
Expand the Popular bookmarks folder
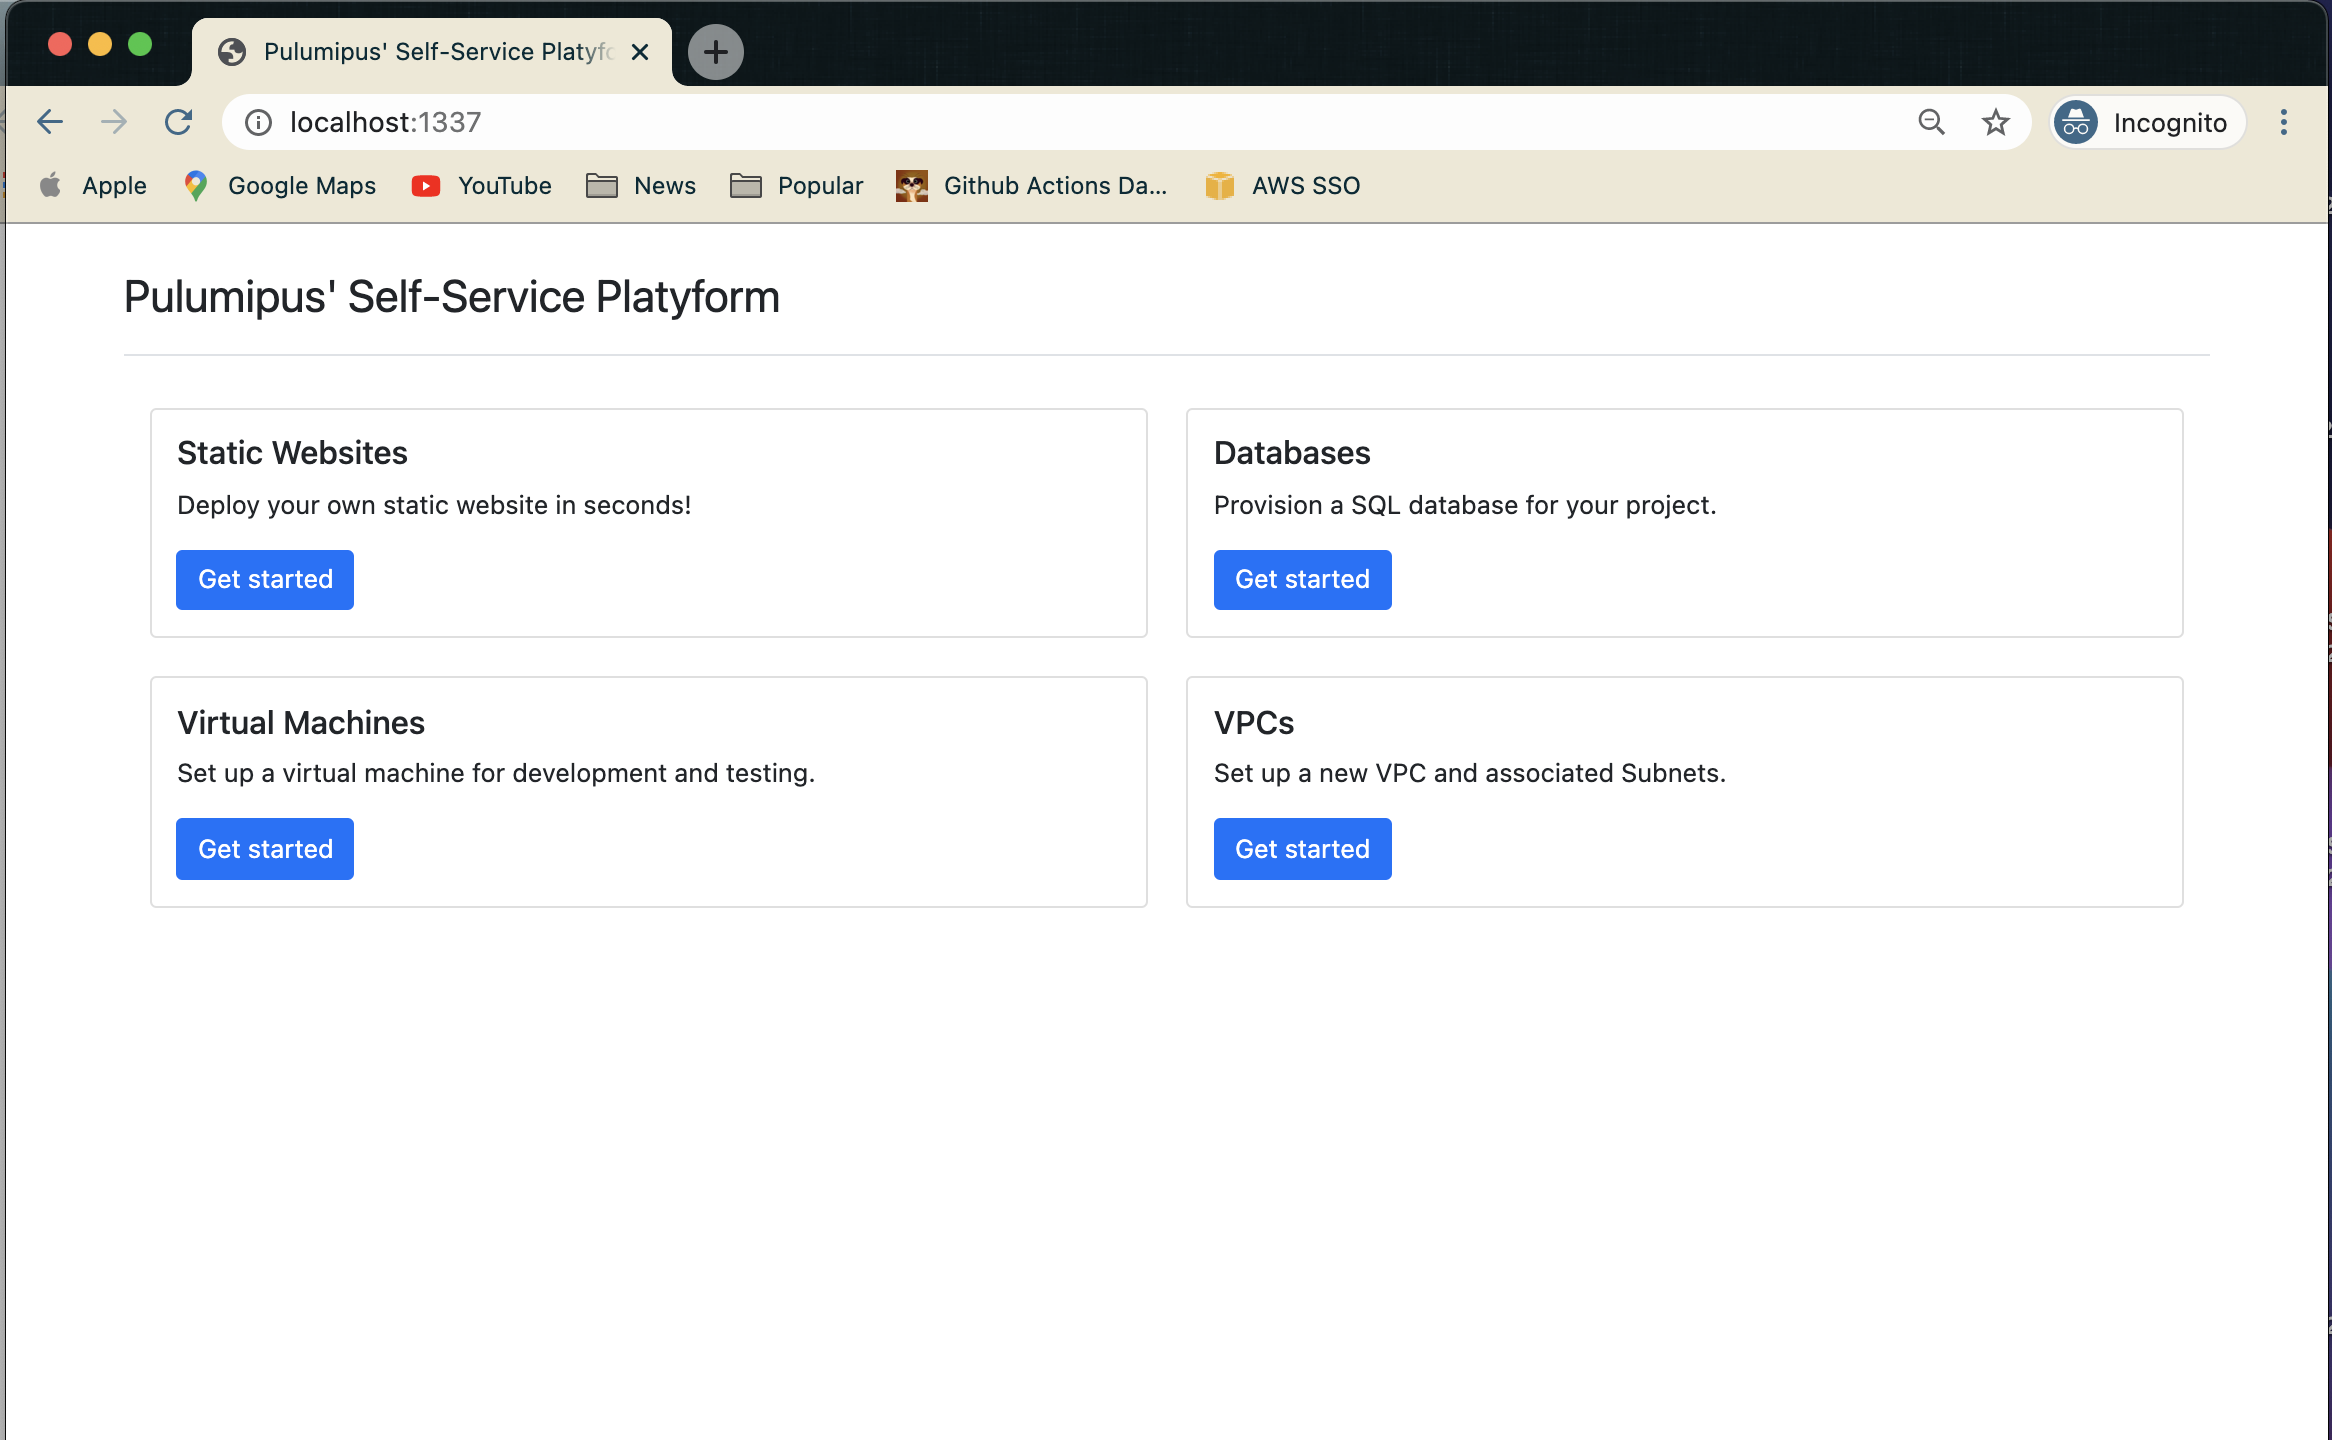(x=796, y=186)
